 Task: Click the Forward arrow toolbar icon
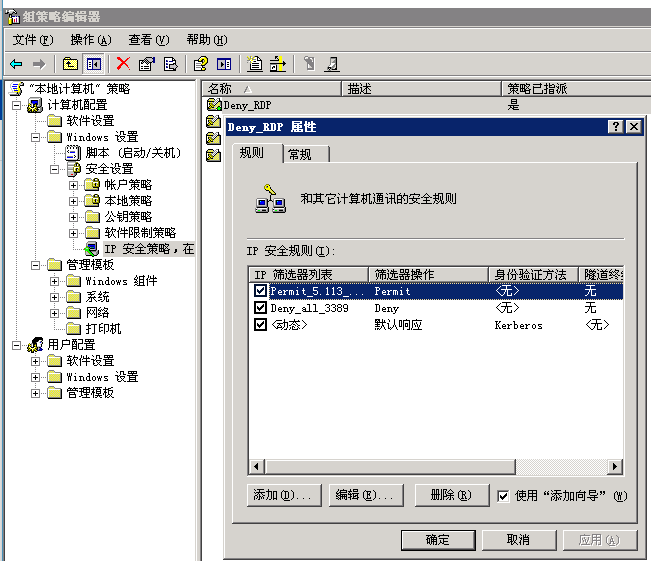39,64
